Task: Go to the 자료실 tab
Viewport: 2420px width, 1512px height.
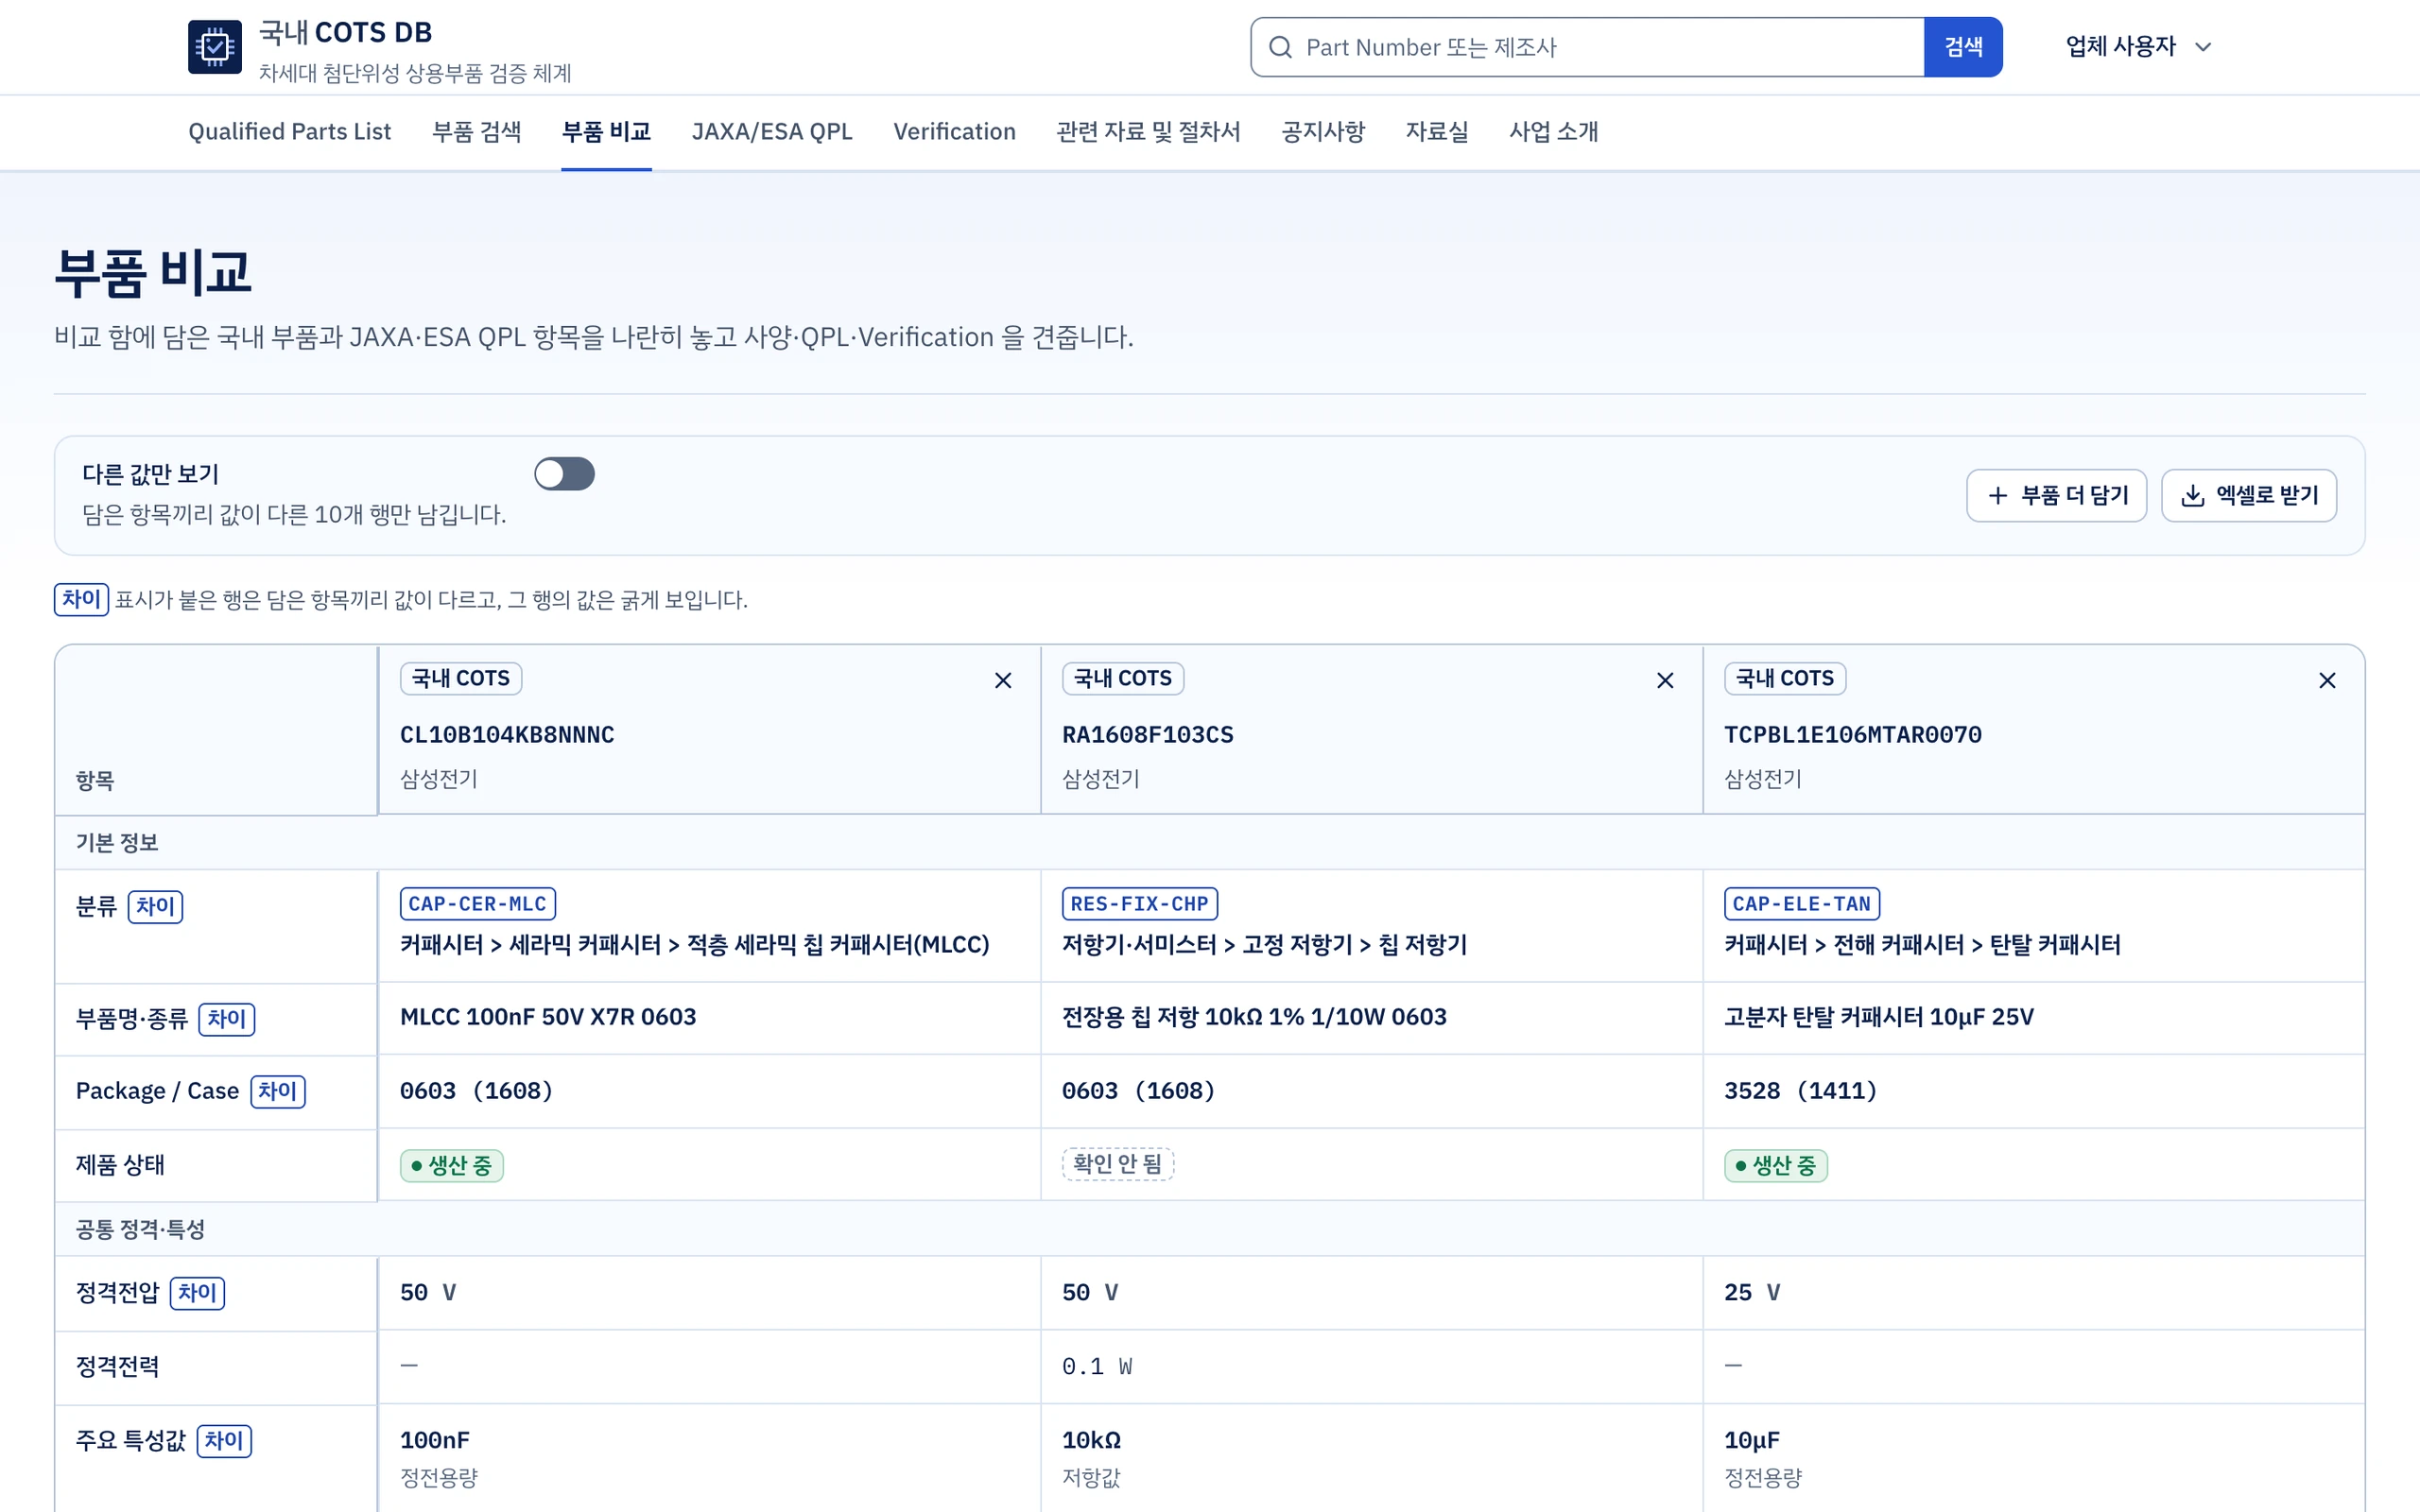Action: [x=1437, y=131]
